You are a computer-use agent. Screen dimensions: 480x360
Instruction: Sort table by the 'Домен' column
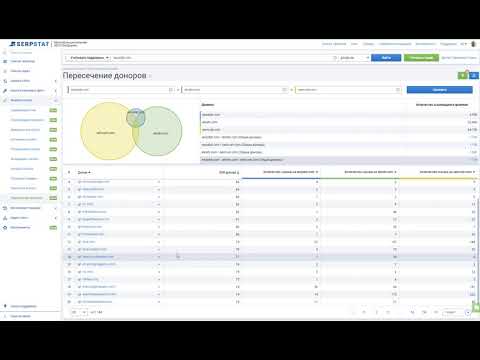click(x=84, y=172)
